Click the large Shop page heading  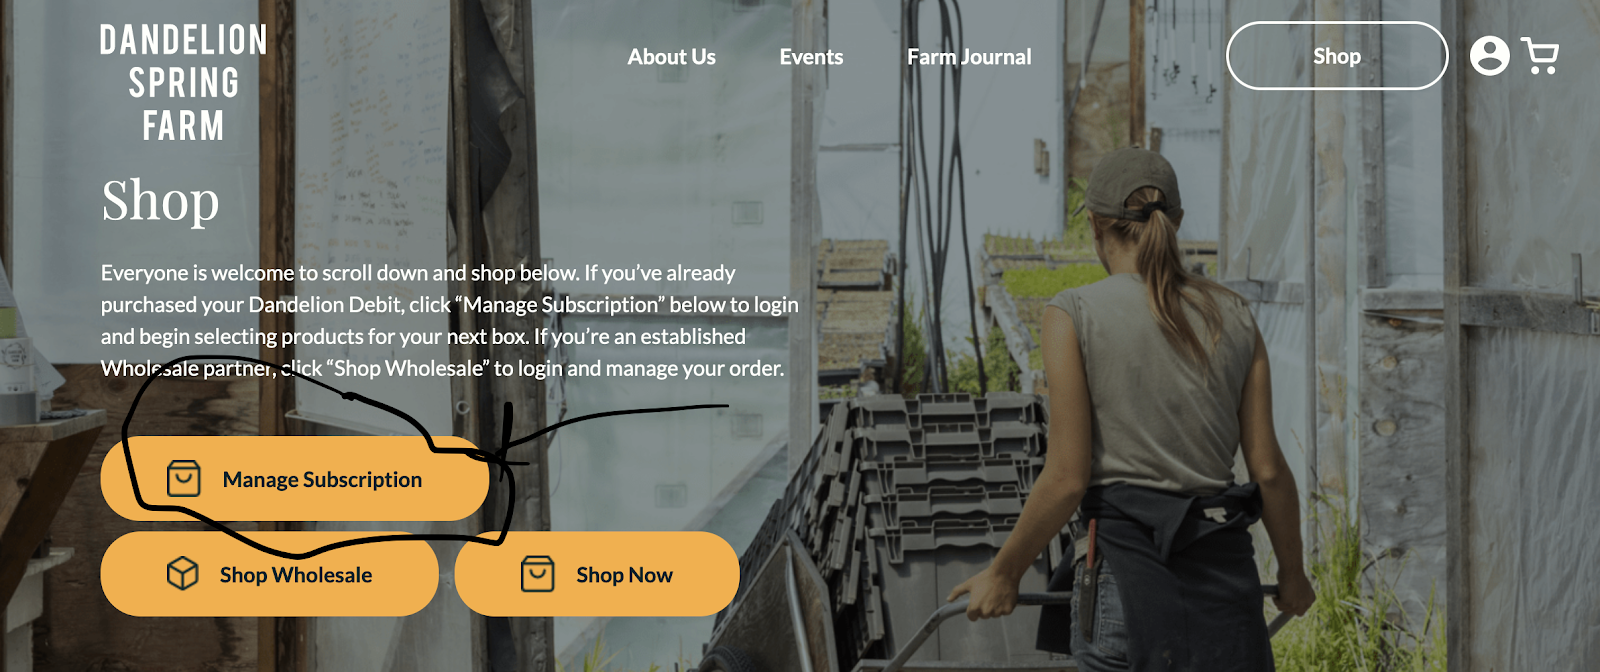pos(160,201)
